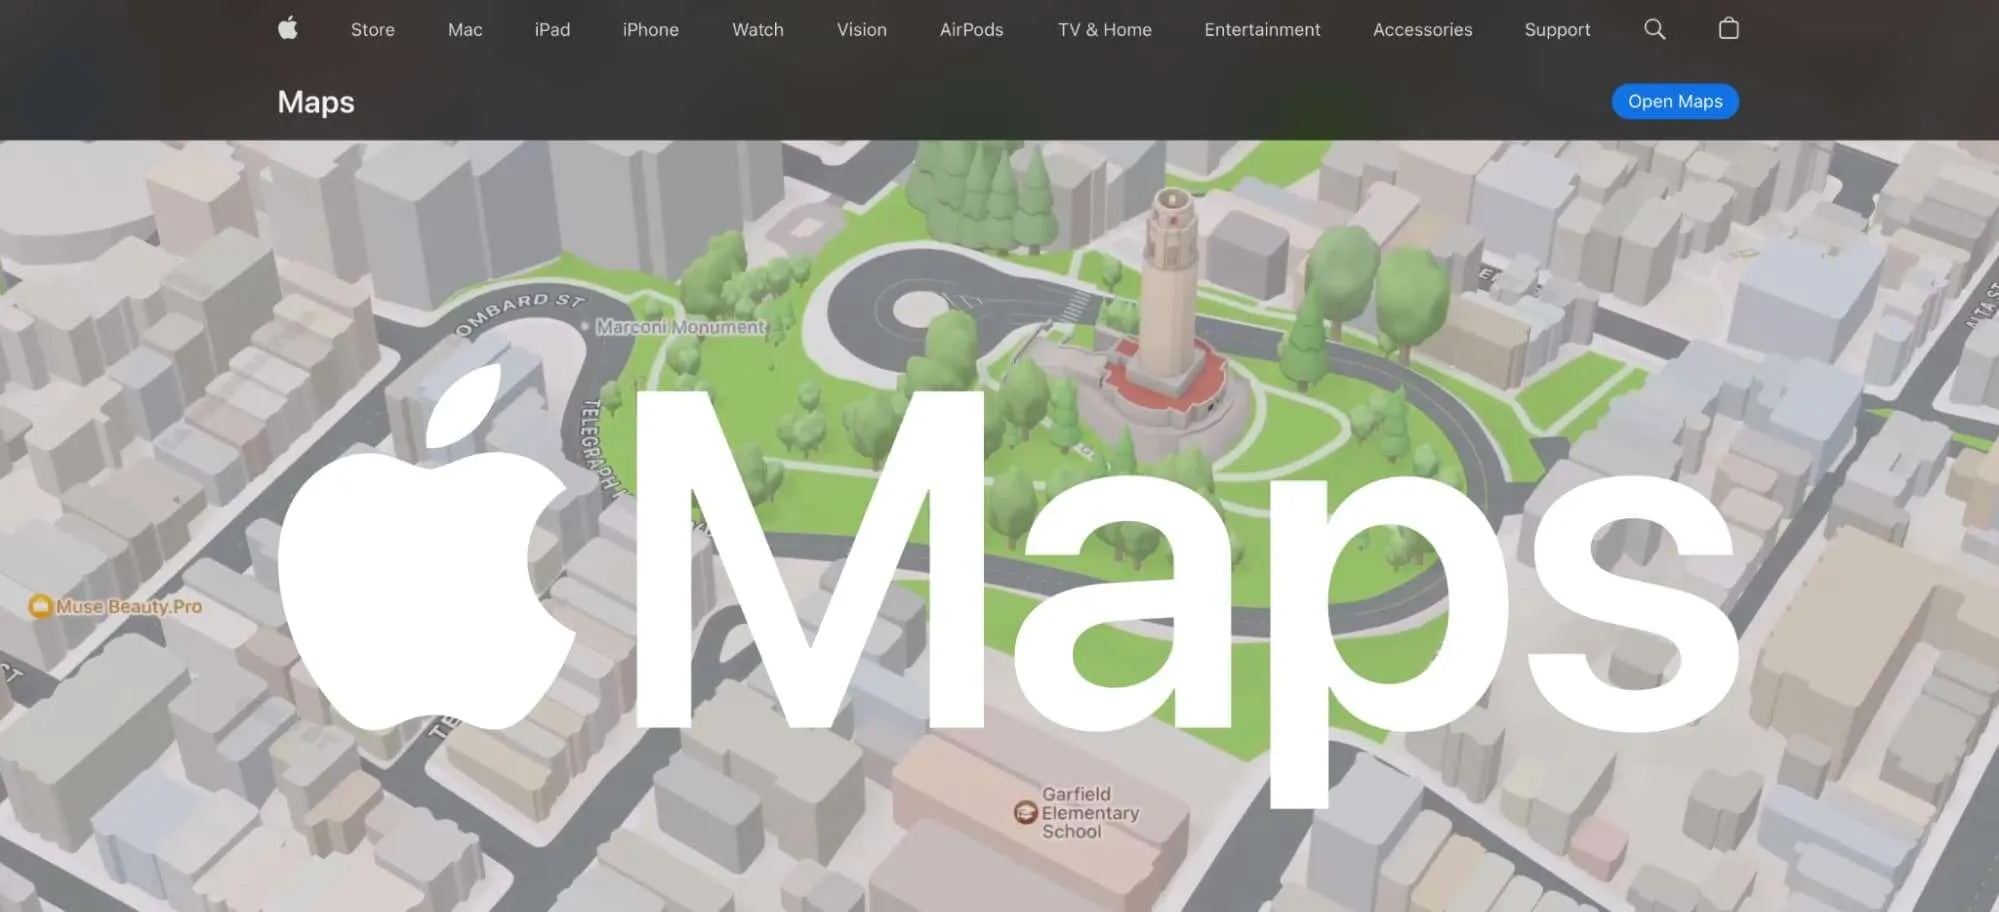Go to the Mac section
The width and height of the screenshot is (1999, 912).
click(465, 30)
